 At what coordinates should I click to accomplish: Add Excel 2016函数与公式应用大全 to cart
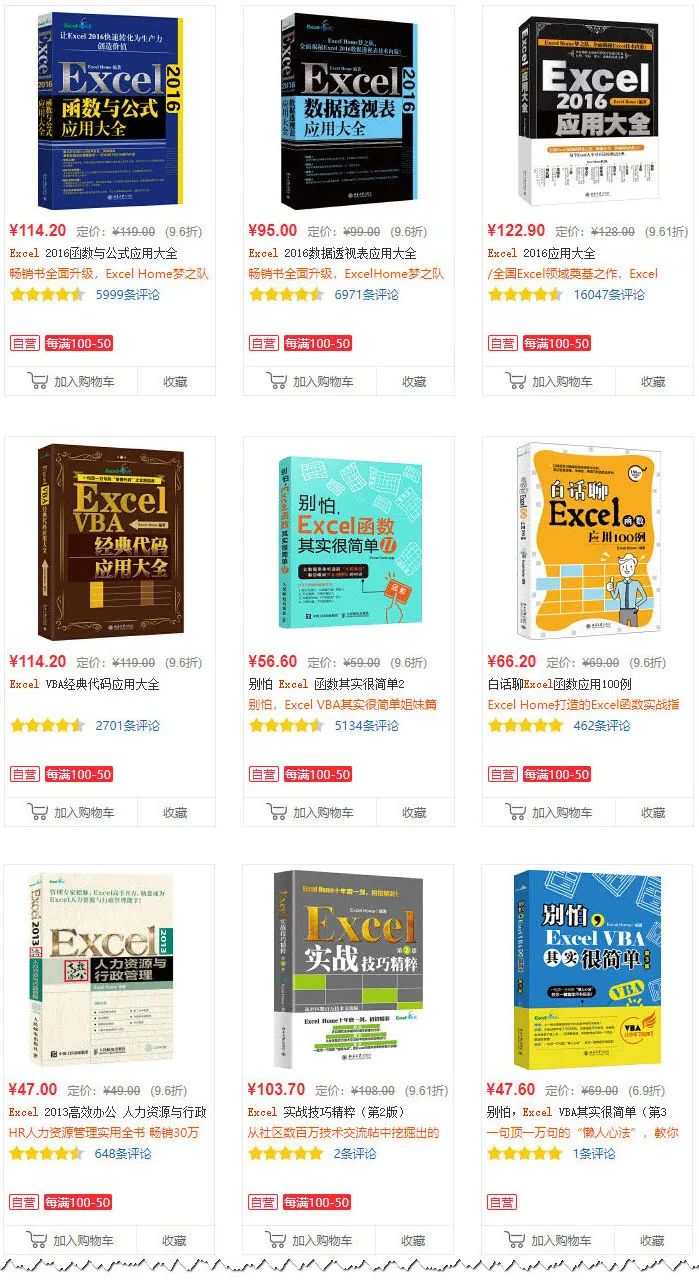click(x=70, y=381)
